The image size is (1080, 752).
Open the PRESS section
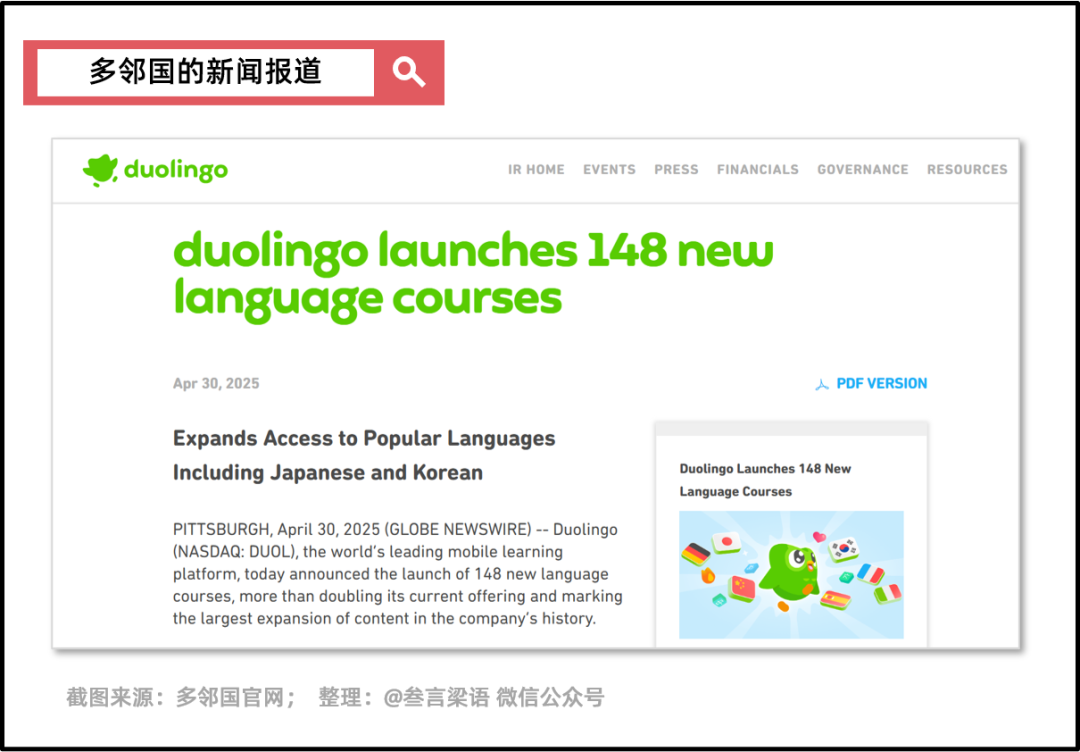point(676,169)
